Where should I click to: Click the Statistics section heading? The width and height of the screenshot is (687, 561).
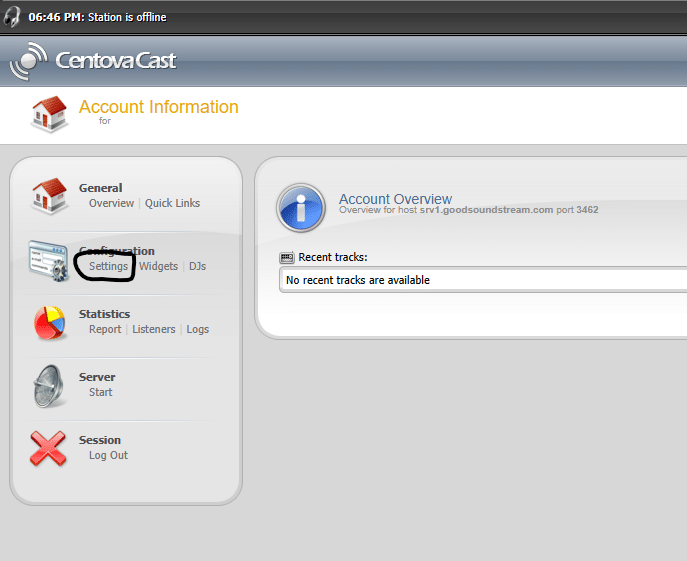click(x=104, y=314)
